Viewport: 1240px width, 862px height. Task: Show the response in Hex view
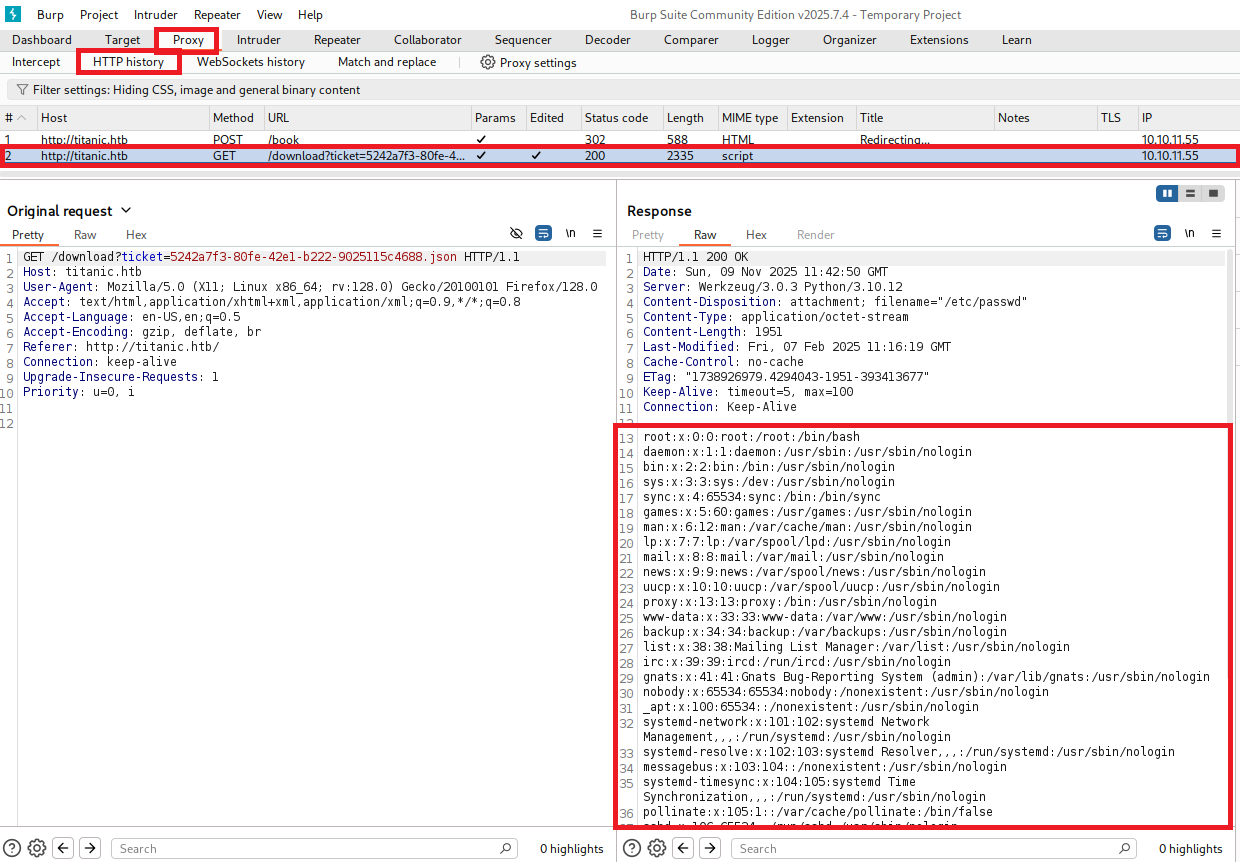coord(756,235)
